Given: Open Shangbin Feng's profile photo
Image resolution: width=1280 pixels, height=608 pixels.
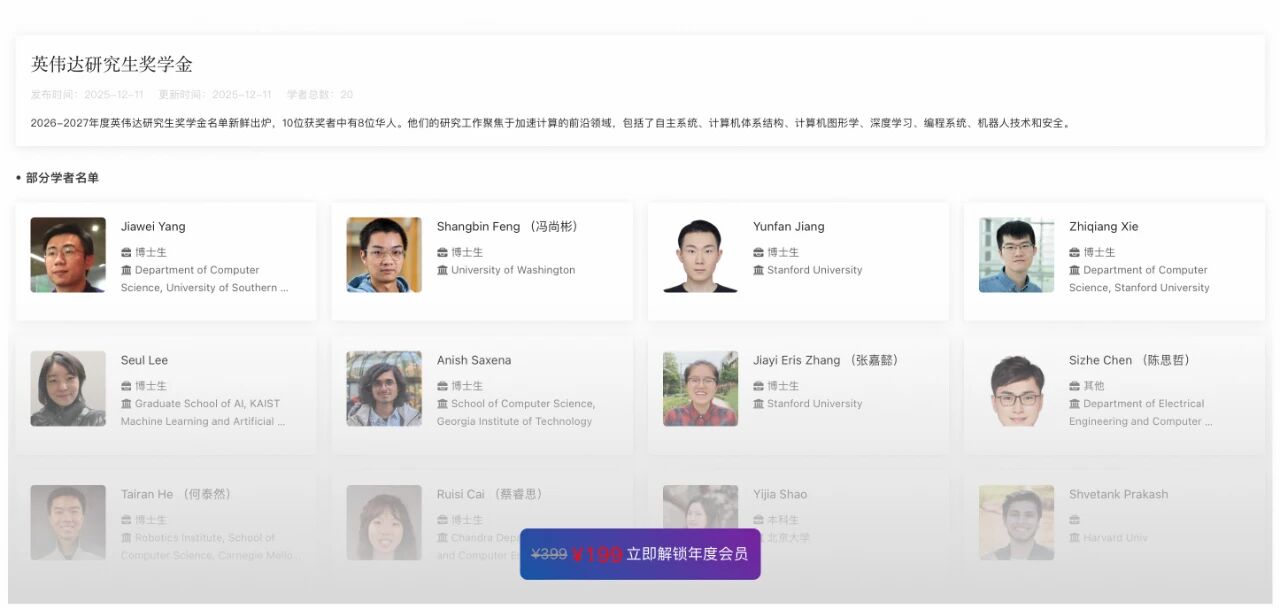Looking at the screenshot, I should point(384,254).
